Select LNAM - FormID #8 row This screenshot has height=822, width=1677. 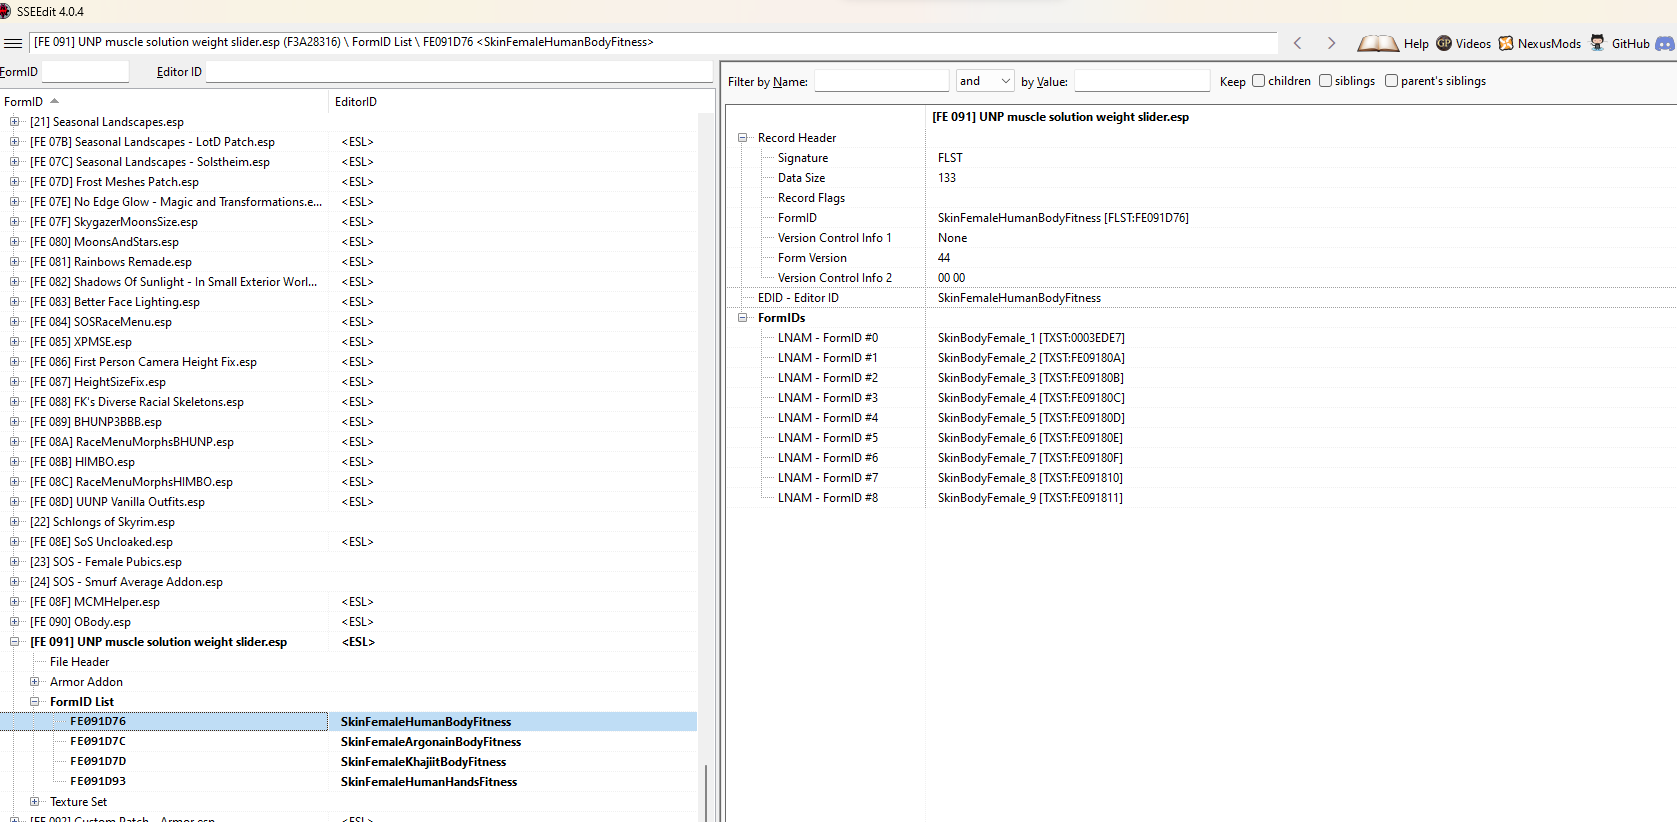[1200, 498]
